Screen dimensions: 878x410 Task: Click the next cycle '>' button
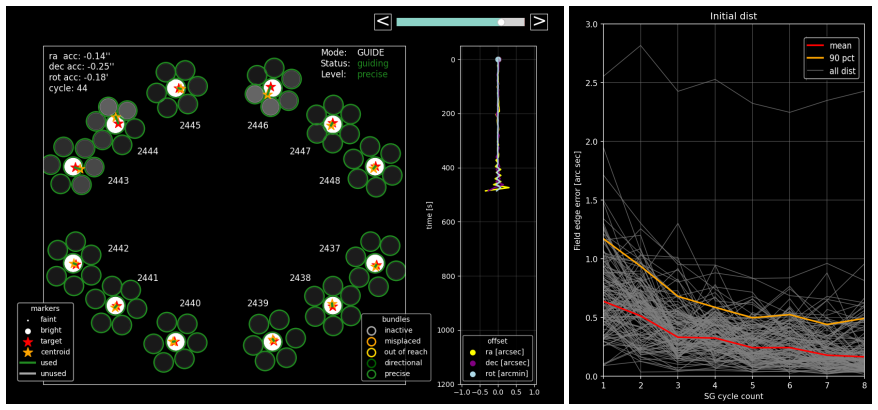[x=539, y=22]
